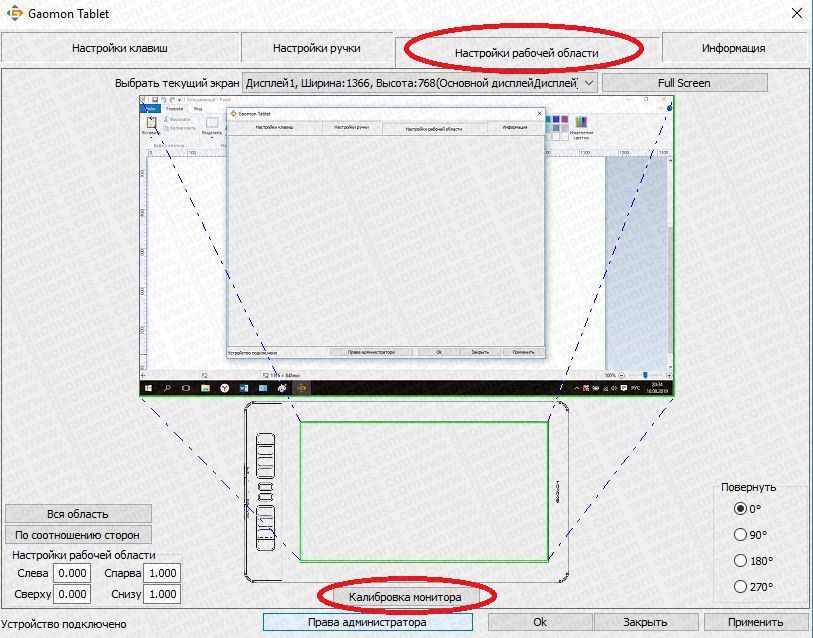
Task: Click the Выбрать текущий экран label
Action: [x=177, y=83]
